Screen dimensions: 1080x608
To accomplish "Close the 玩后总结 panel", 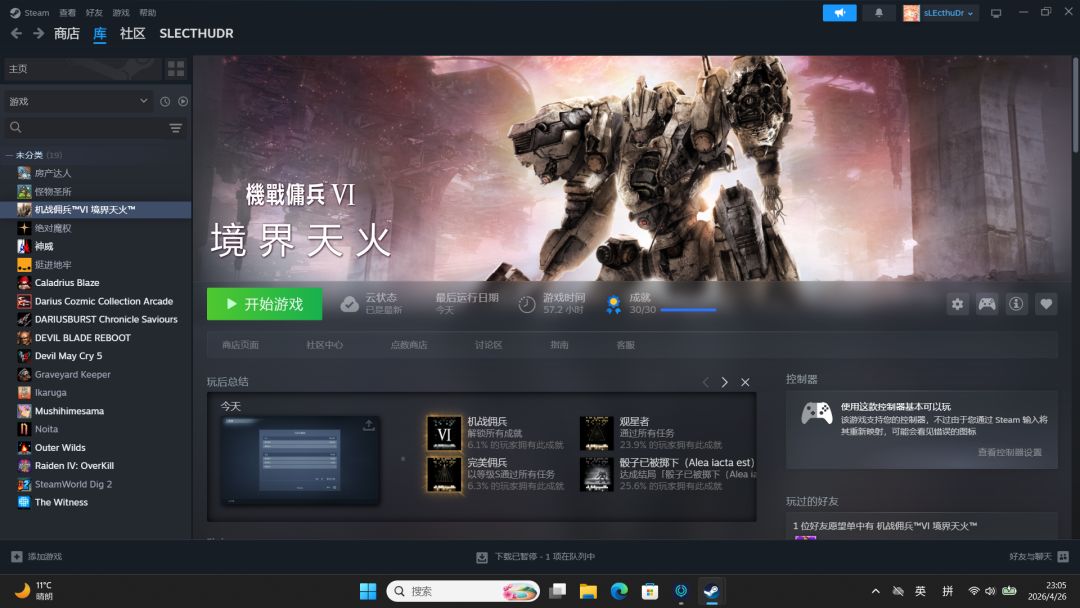I will point(745,382).
